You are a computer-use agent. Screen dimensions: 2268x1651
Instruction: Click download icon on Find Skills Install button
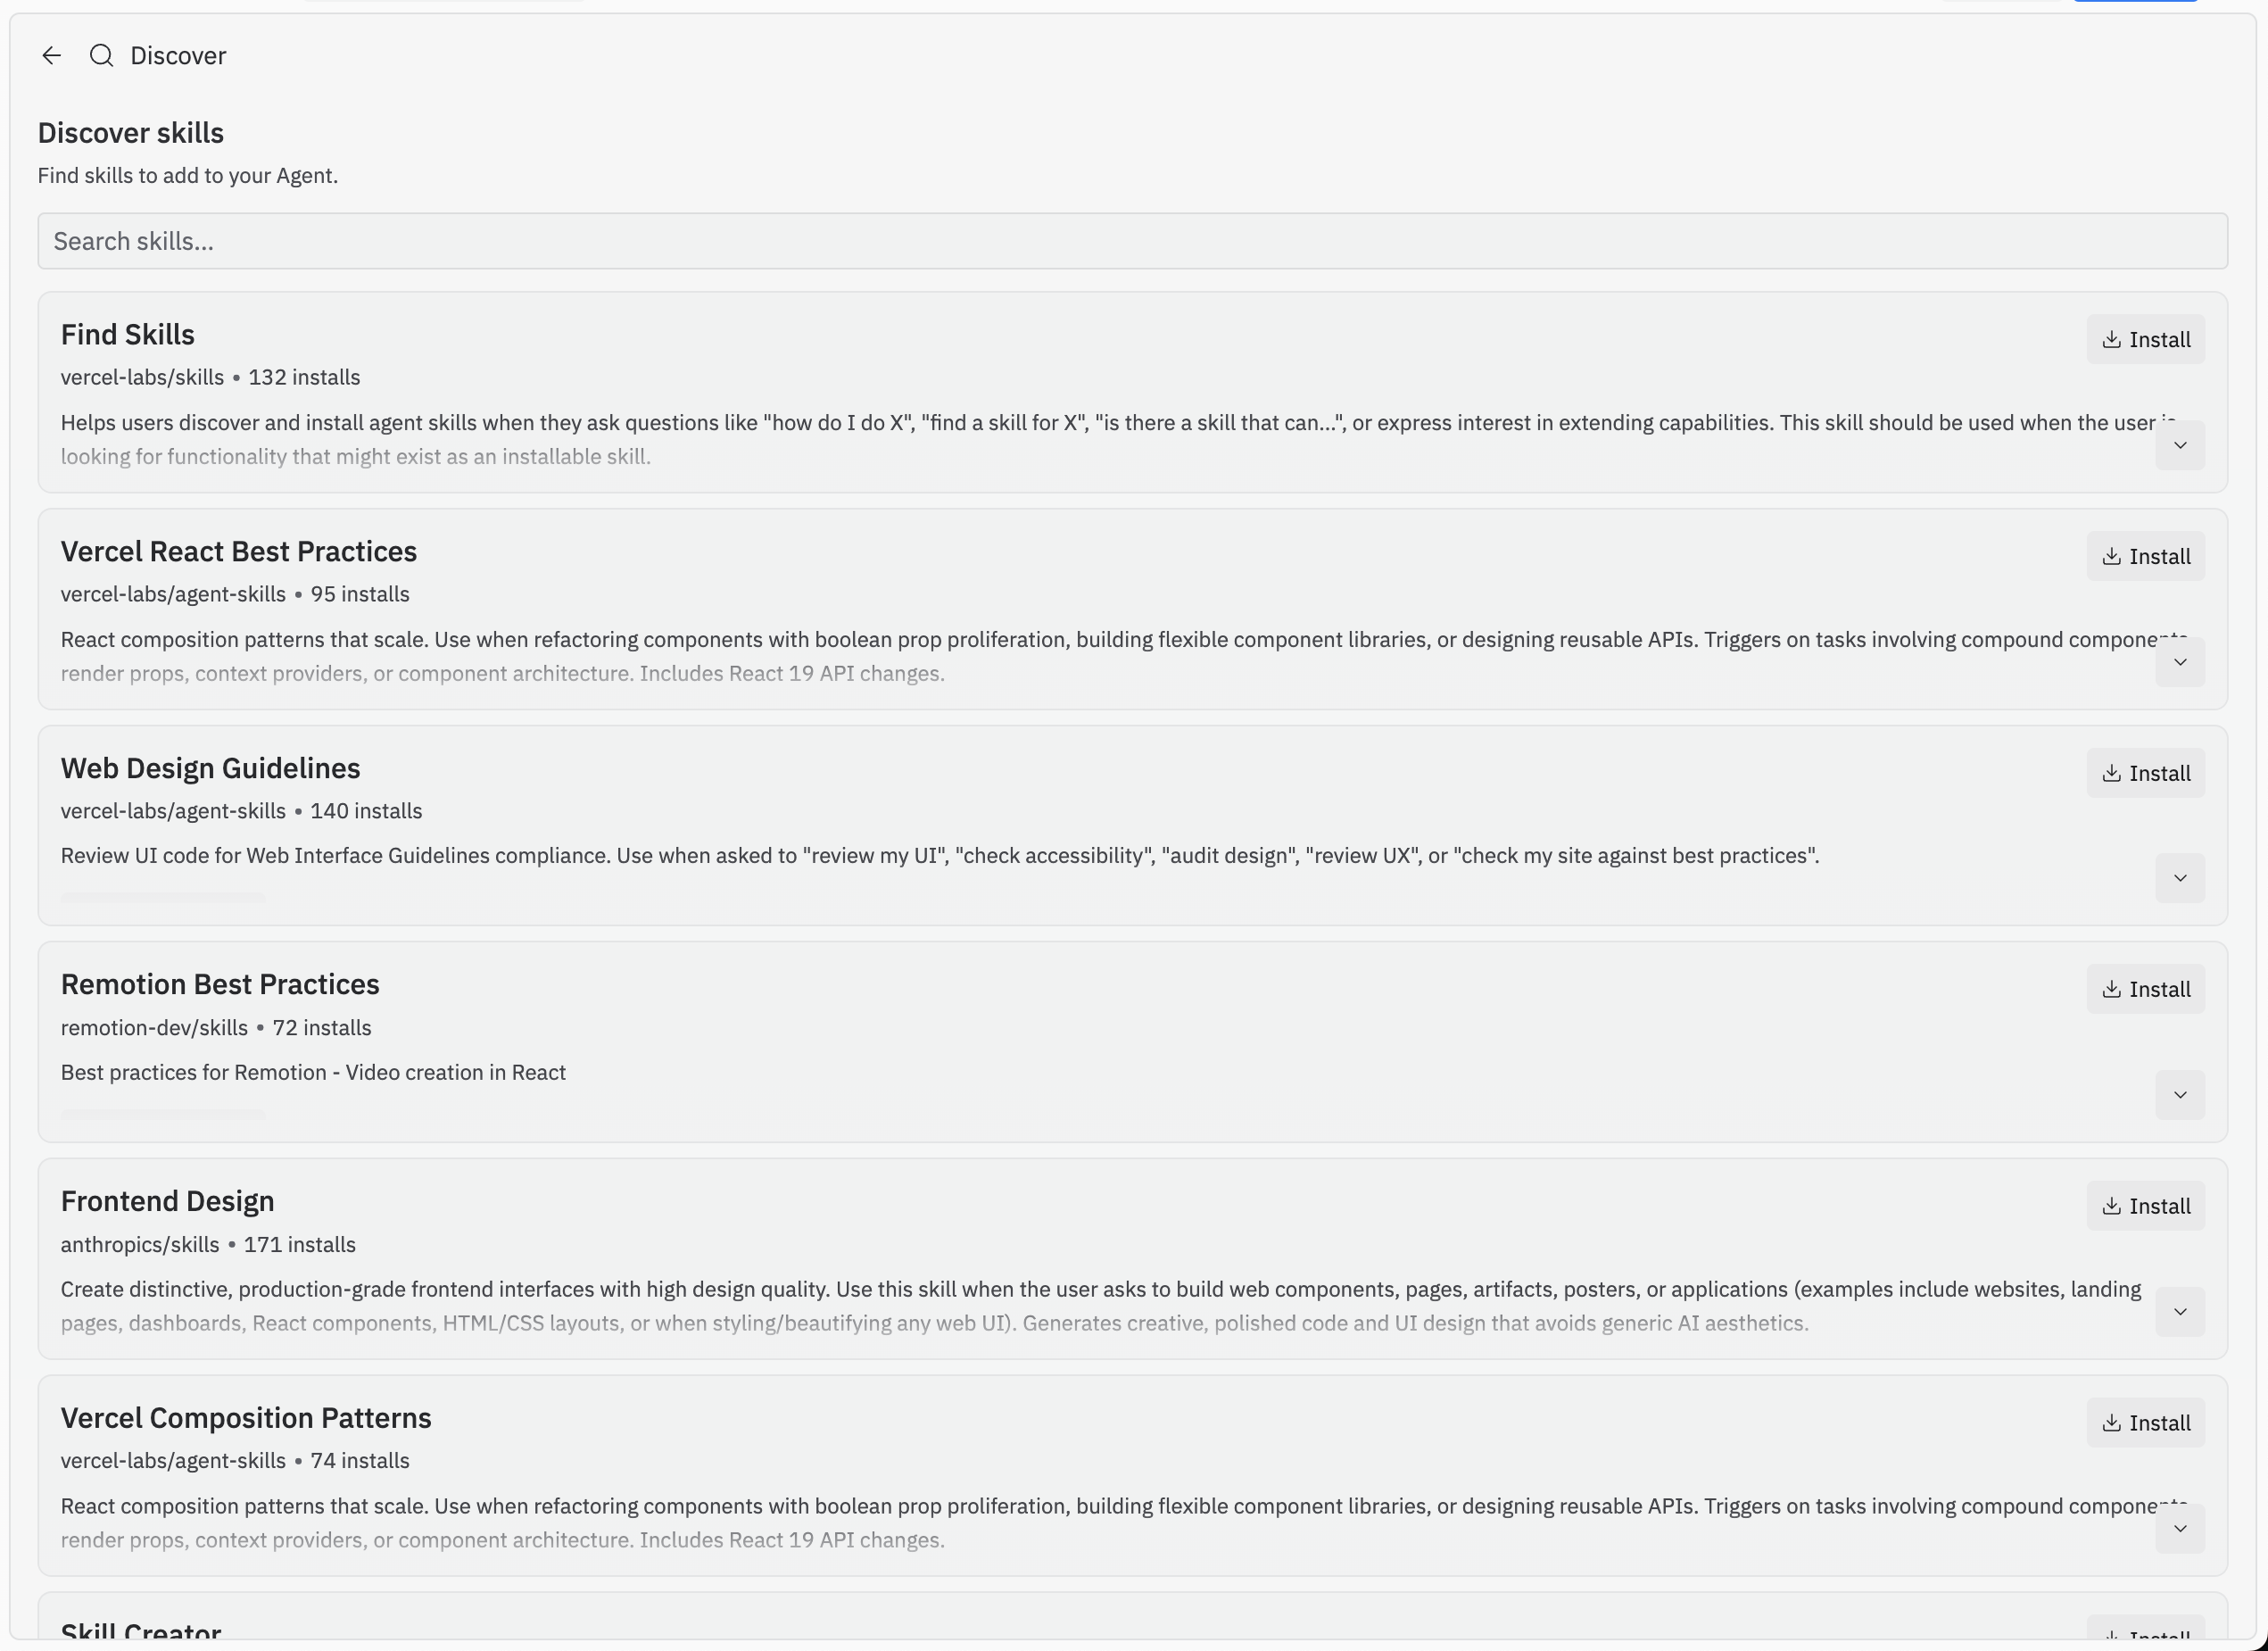(x=2112, y=339)
